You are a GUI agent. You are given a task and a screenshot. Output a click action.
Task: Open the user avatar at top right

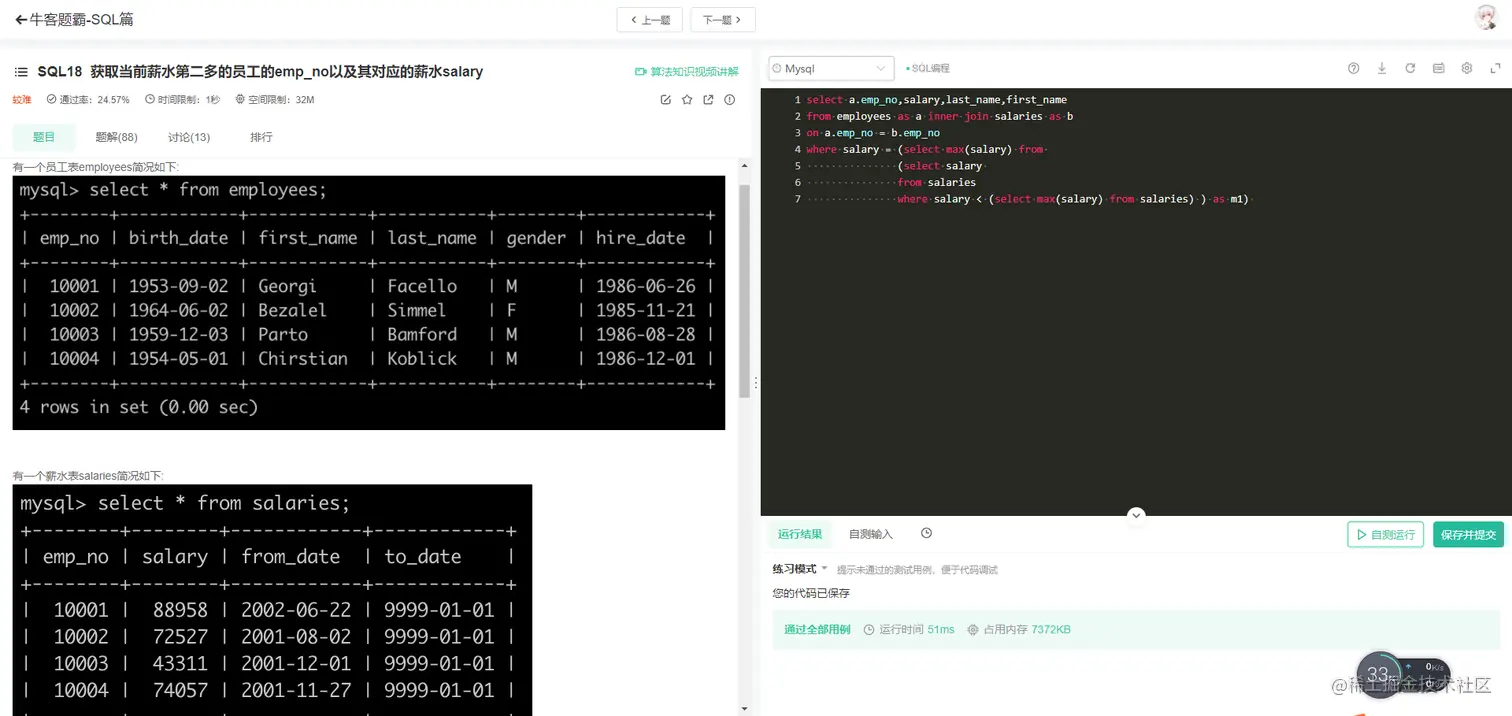point(1486,18)
